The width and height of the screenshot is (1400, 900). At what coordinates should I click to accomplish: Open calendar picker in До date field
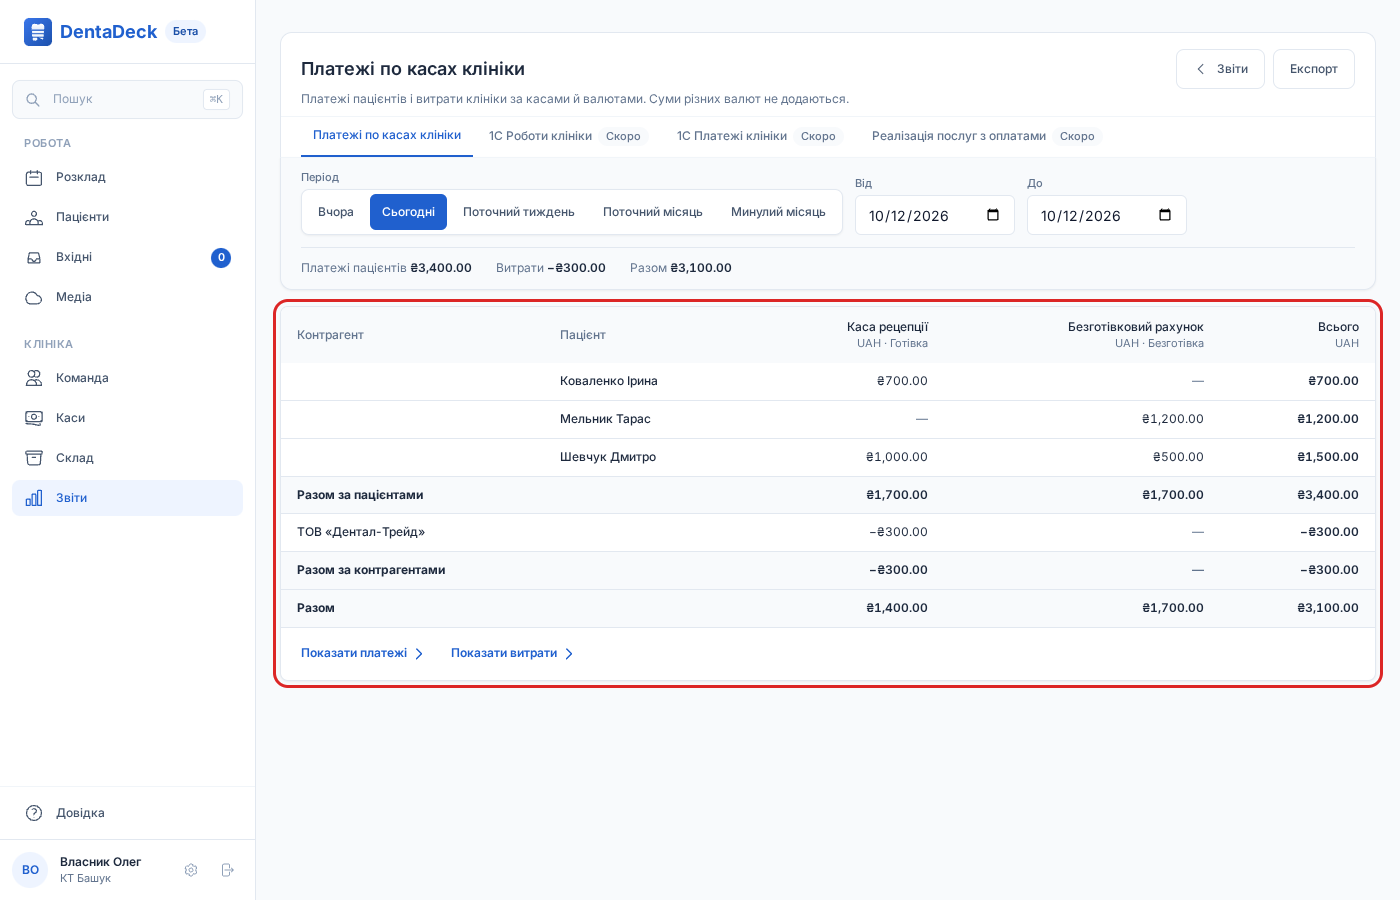point(1165,215)
